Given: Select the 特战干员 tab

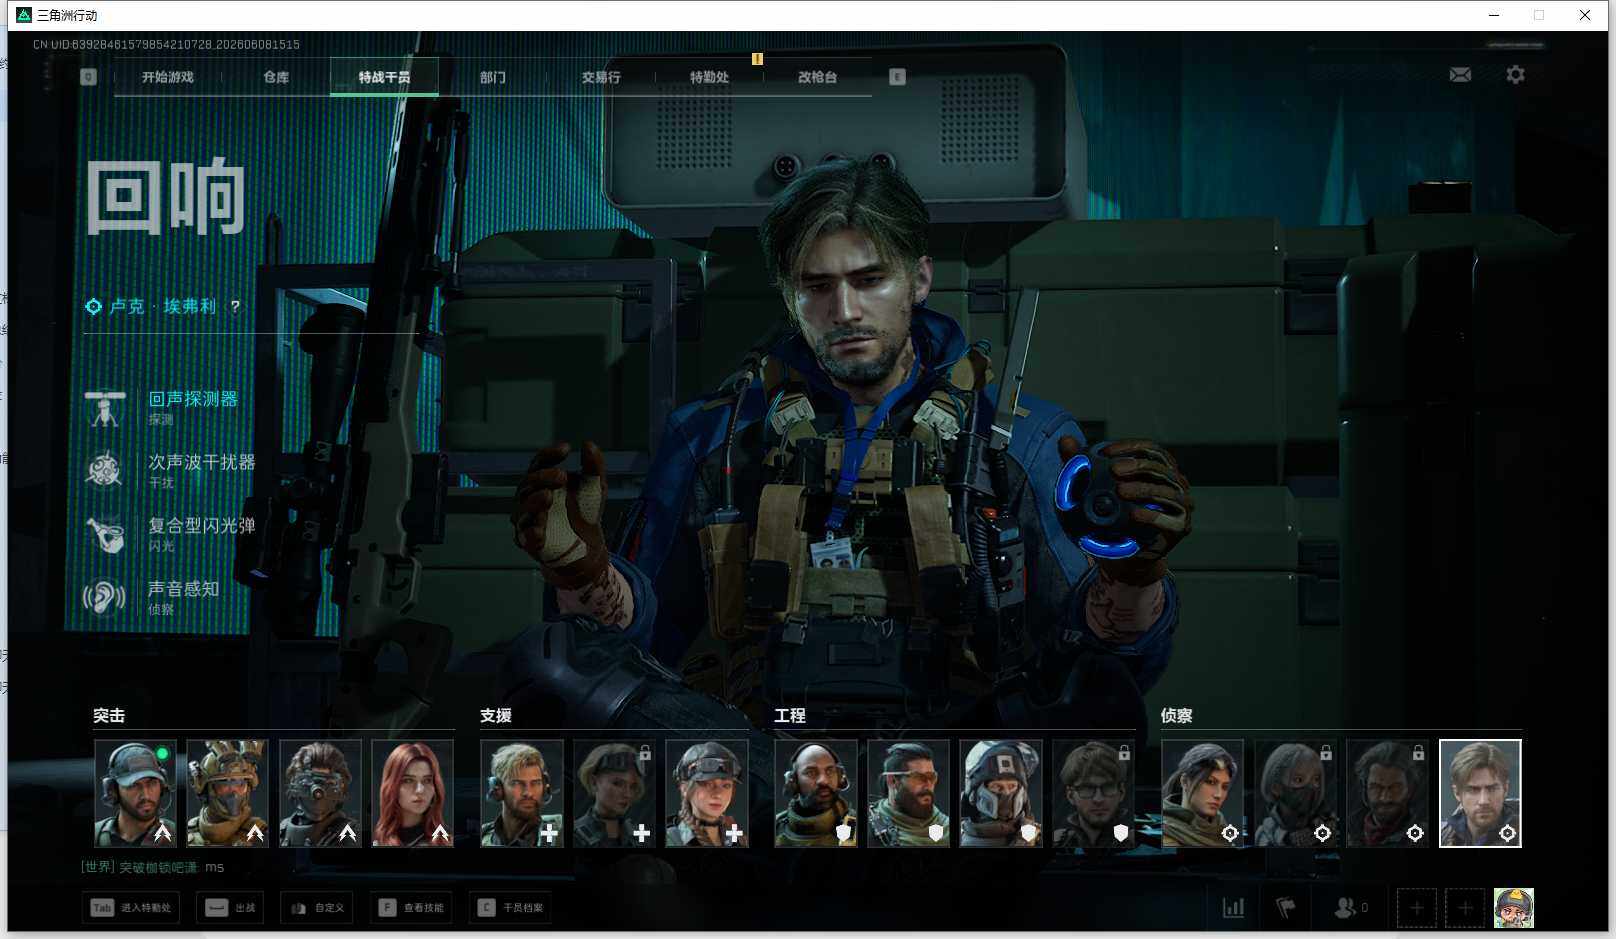Looking at the screenshot, I should [384, 77].
